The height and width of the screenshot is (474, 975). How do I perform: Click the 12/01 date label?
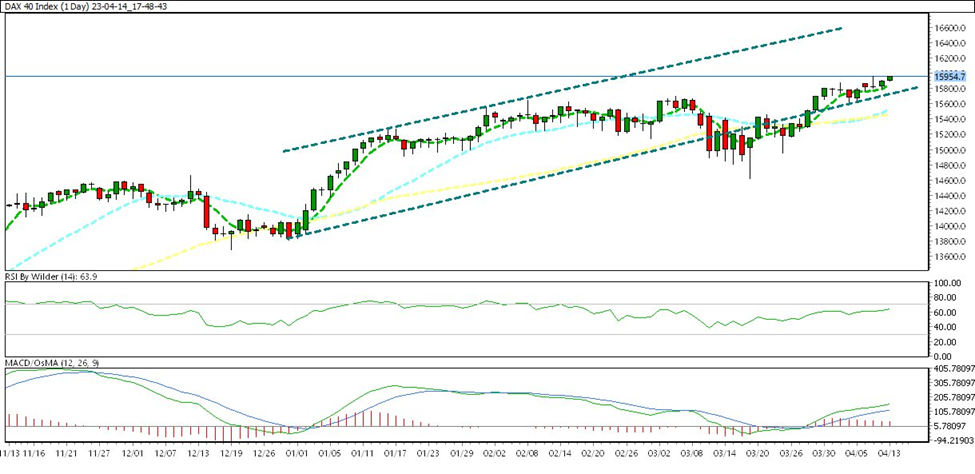(x=132, y=454)
